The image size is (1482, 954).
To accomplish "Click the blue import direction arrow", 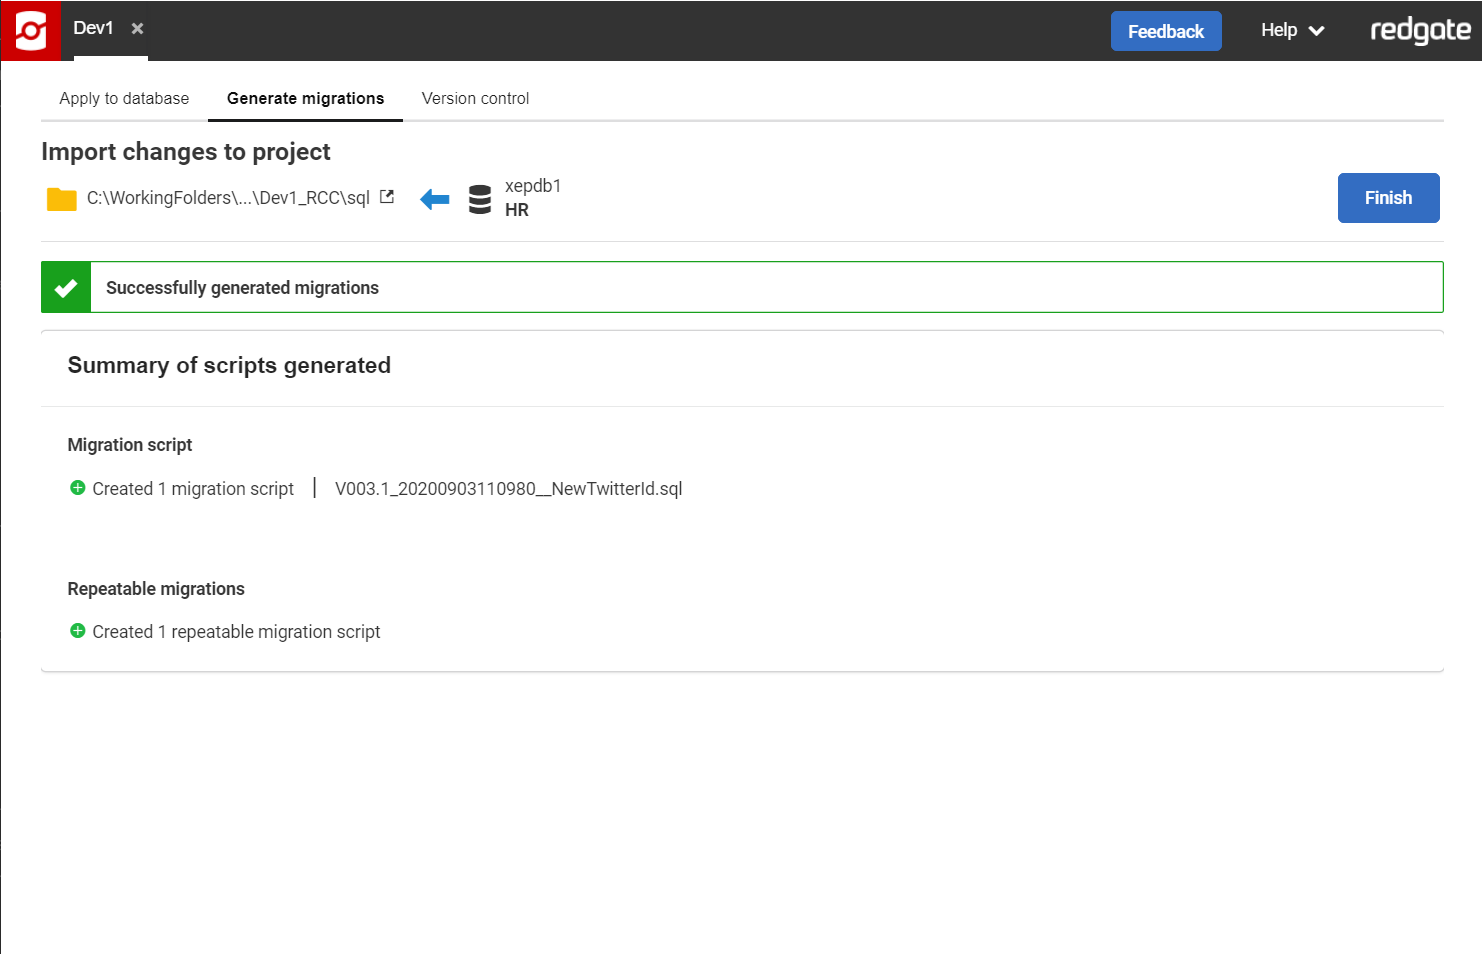I will [434, 199].
